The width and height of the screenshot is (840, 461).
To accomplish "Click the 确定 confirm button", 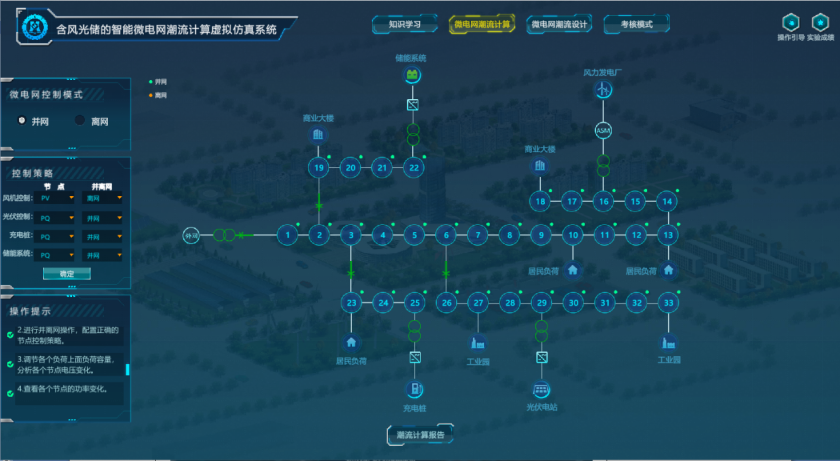I will [66, 273].
